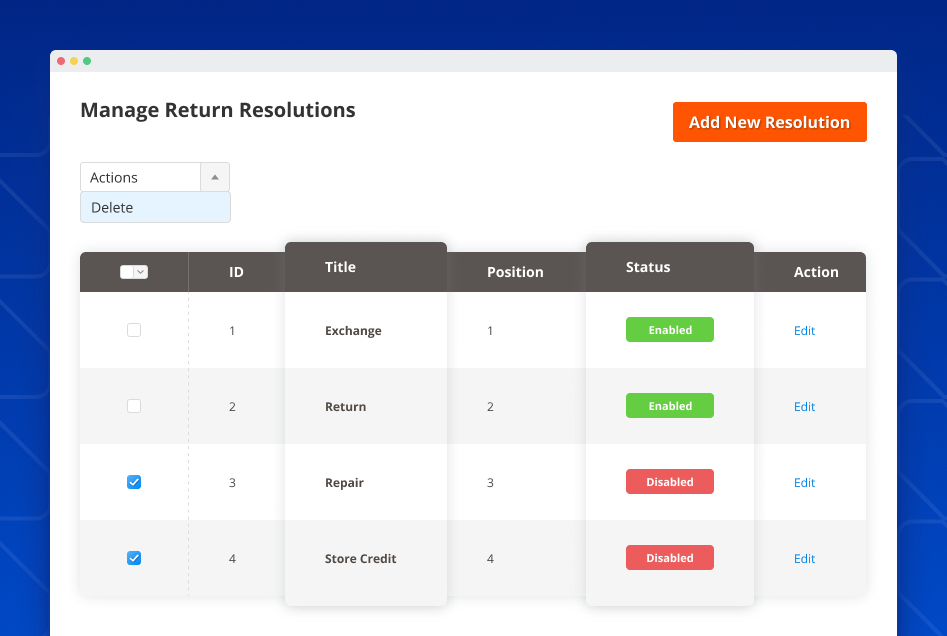Uncheck the Repair row checkbox
Viewport: 947px width, 636px height.
[134, 482]
